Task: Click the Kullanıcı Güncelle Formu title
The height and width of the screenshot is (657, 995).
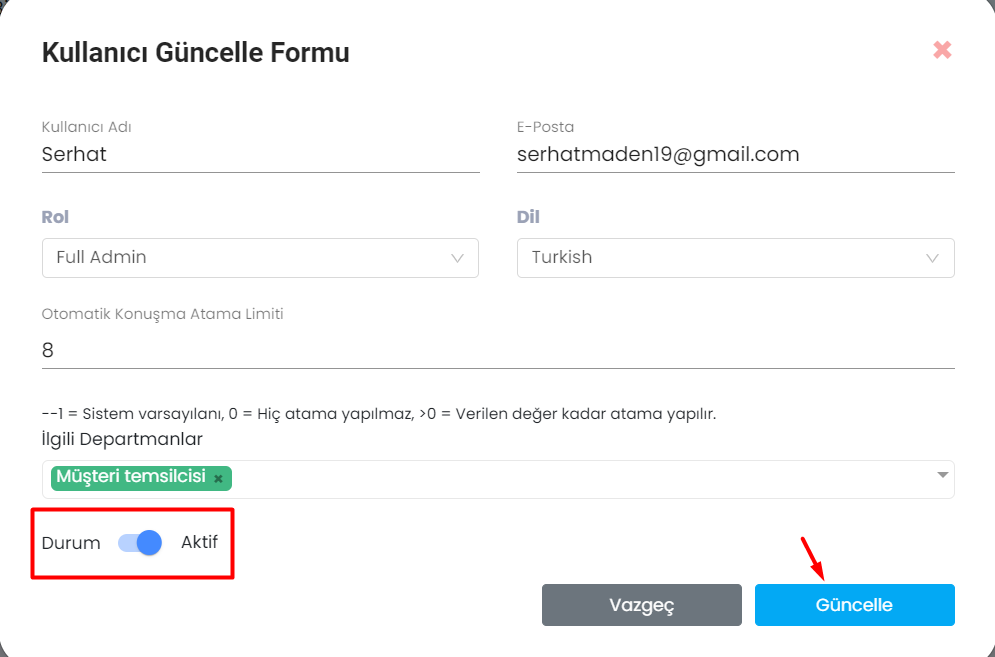Action: [x=195, y=53]
